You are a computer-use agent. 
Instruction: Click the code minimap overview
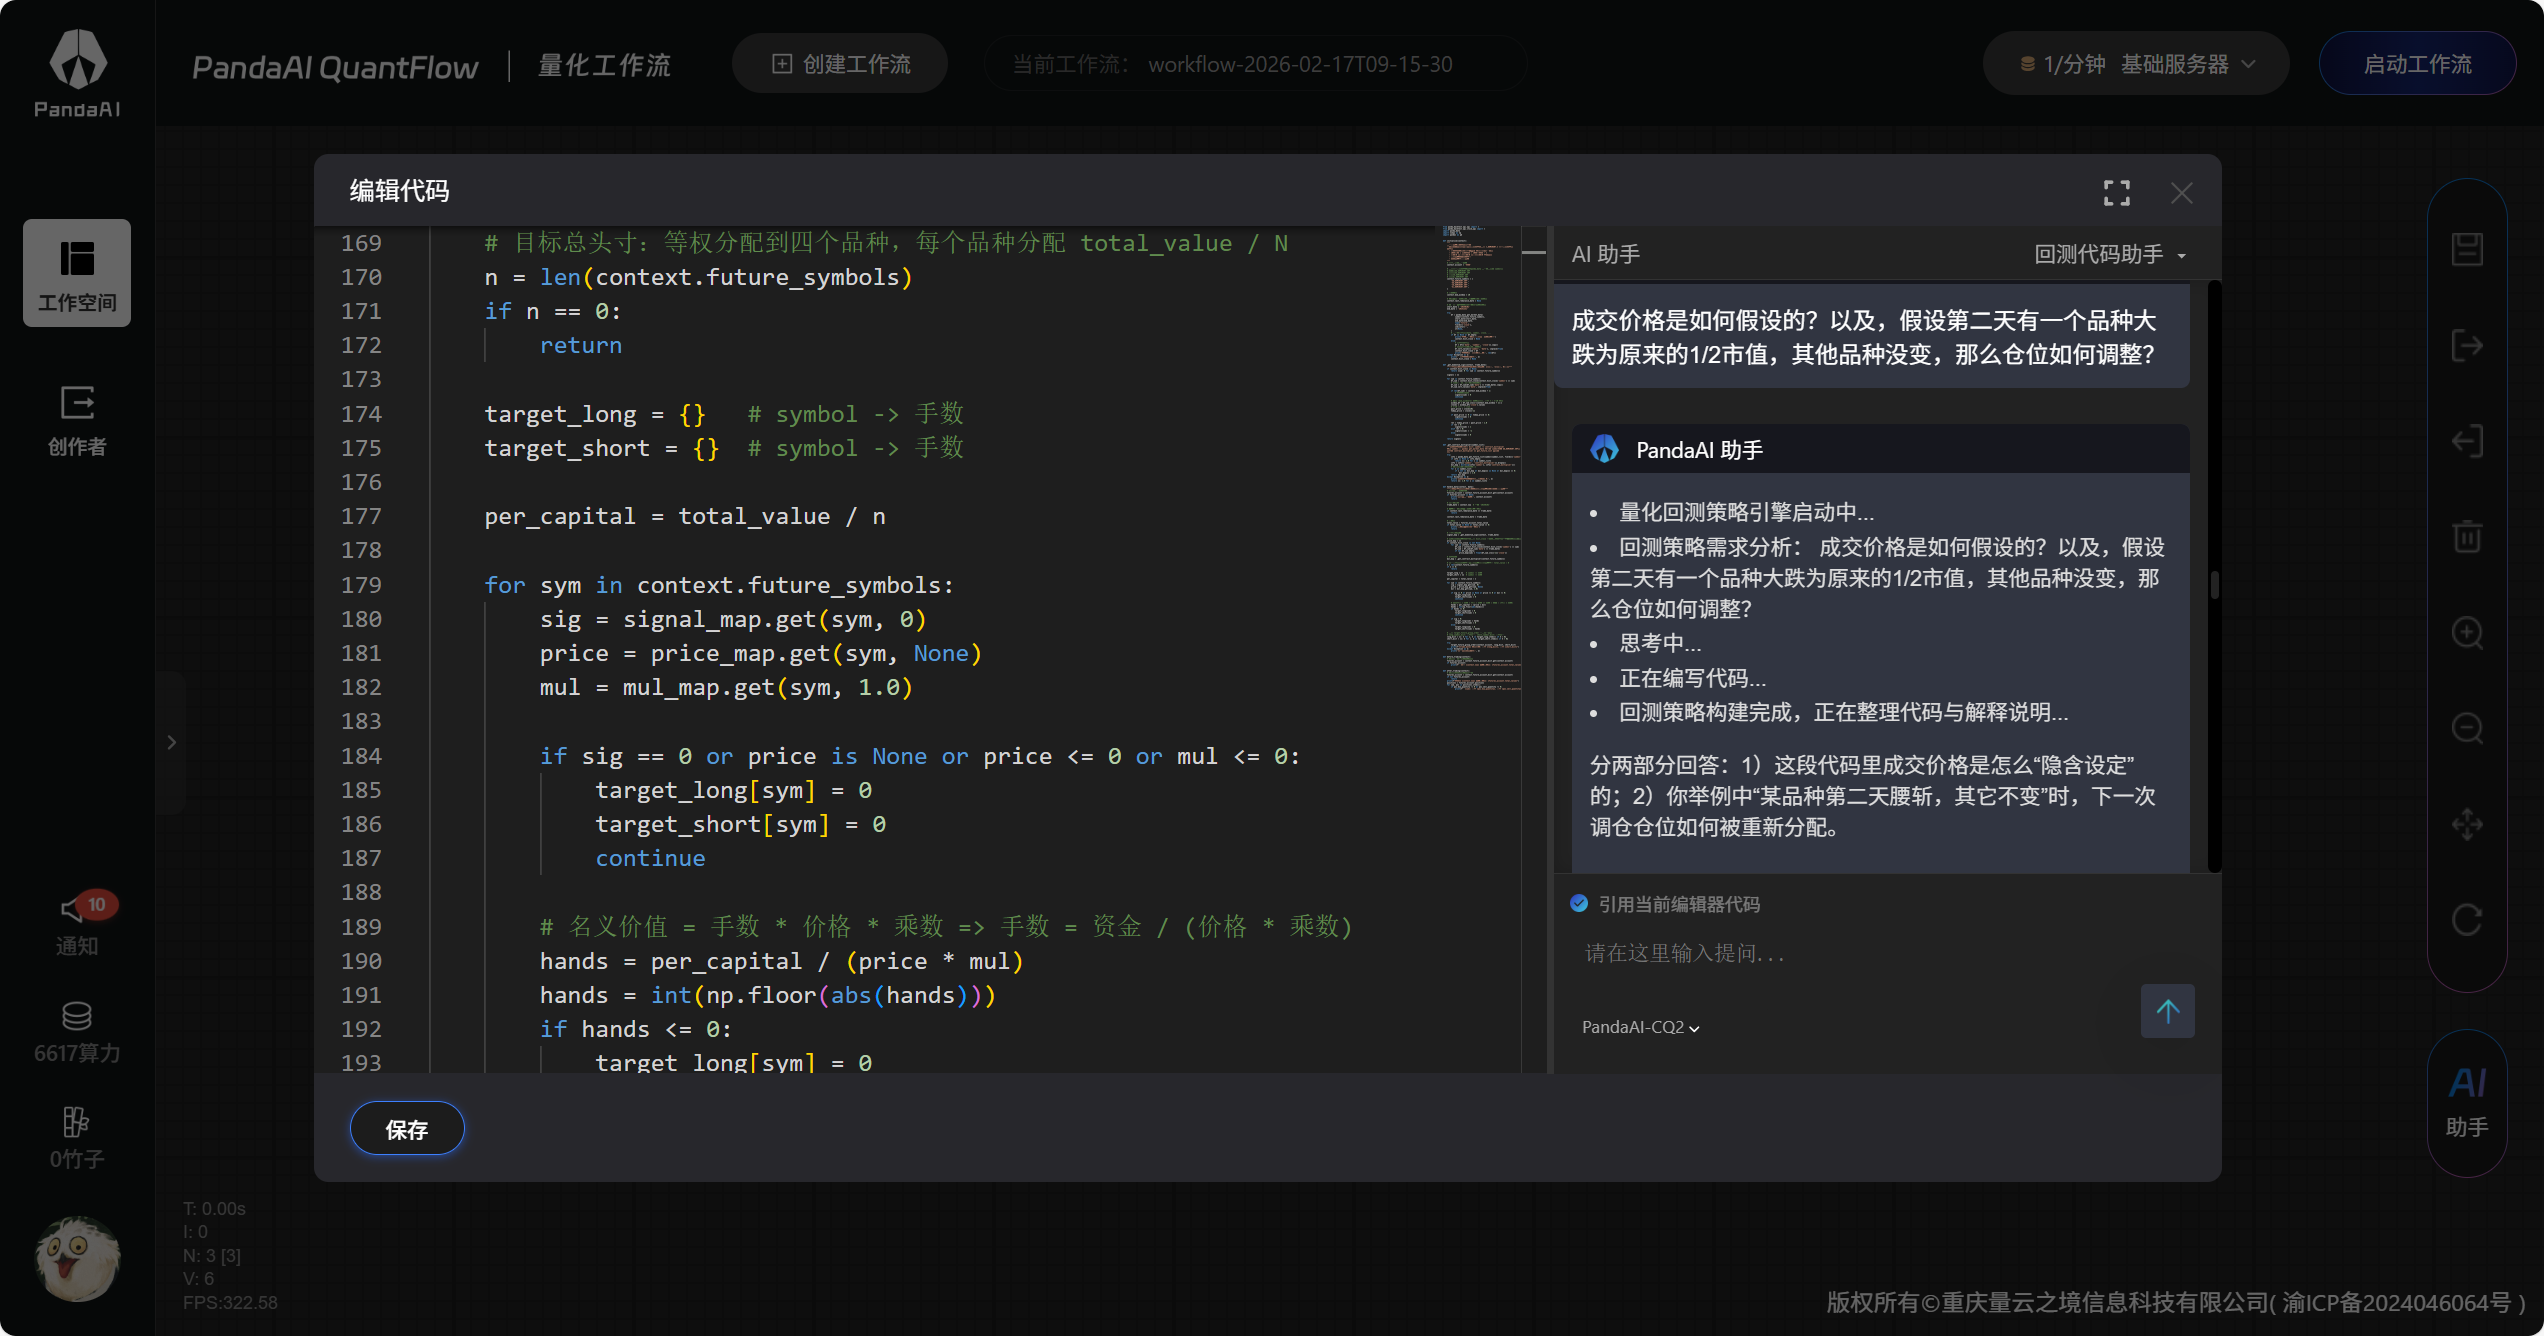coord(1482,458)
